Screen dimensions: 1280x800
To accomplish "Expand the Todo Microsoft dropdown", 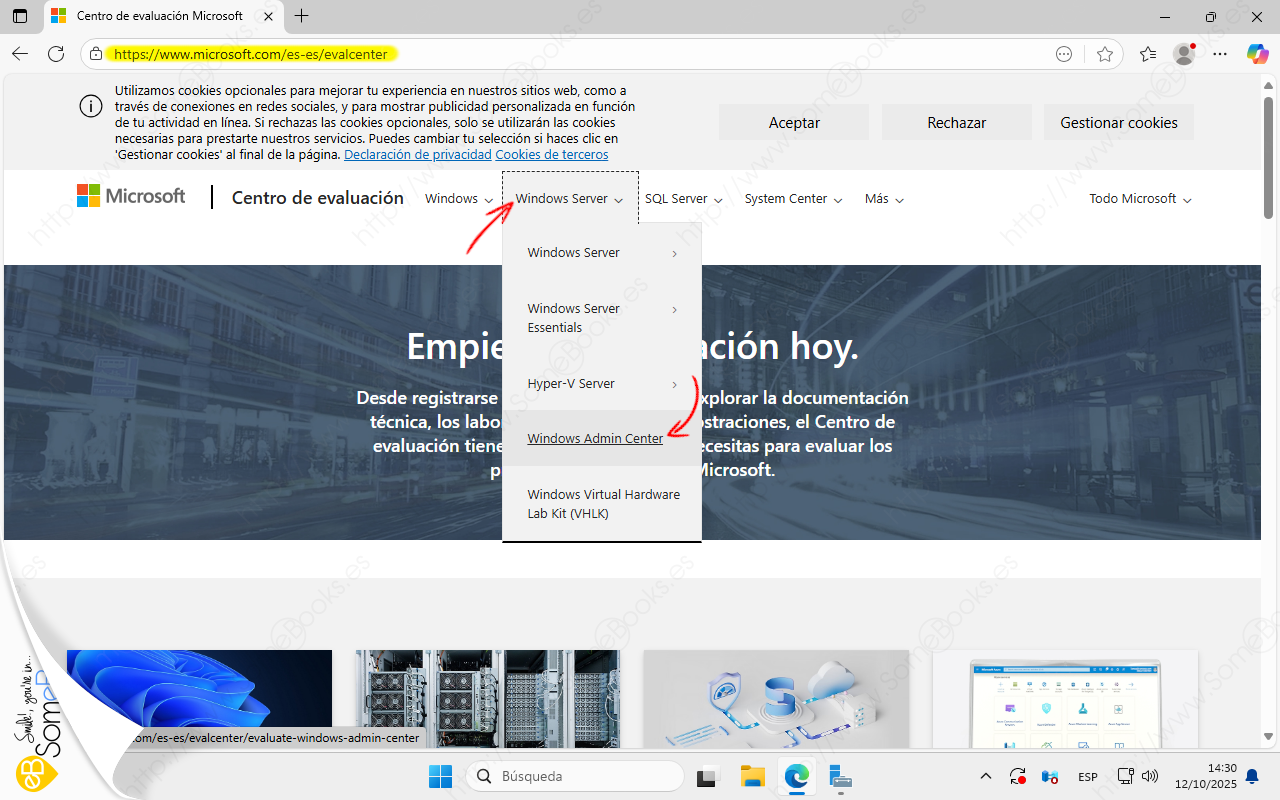I will pos(1140,199).
